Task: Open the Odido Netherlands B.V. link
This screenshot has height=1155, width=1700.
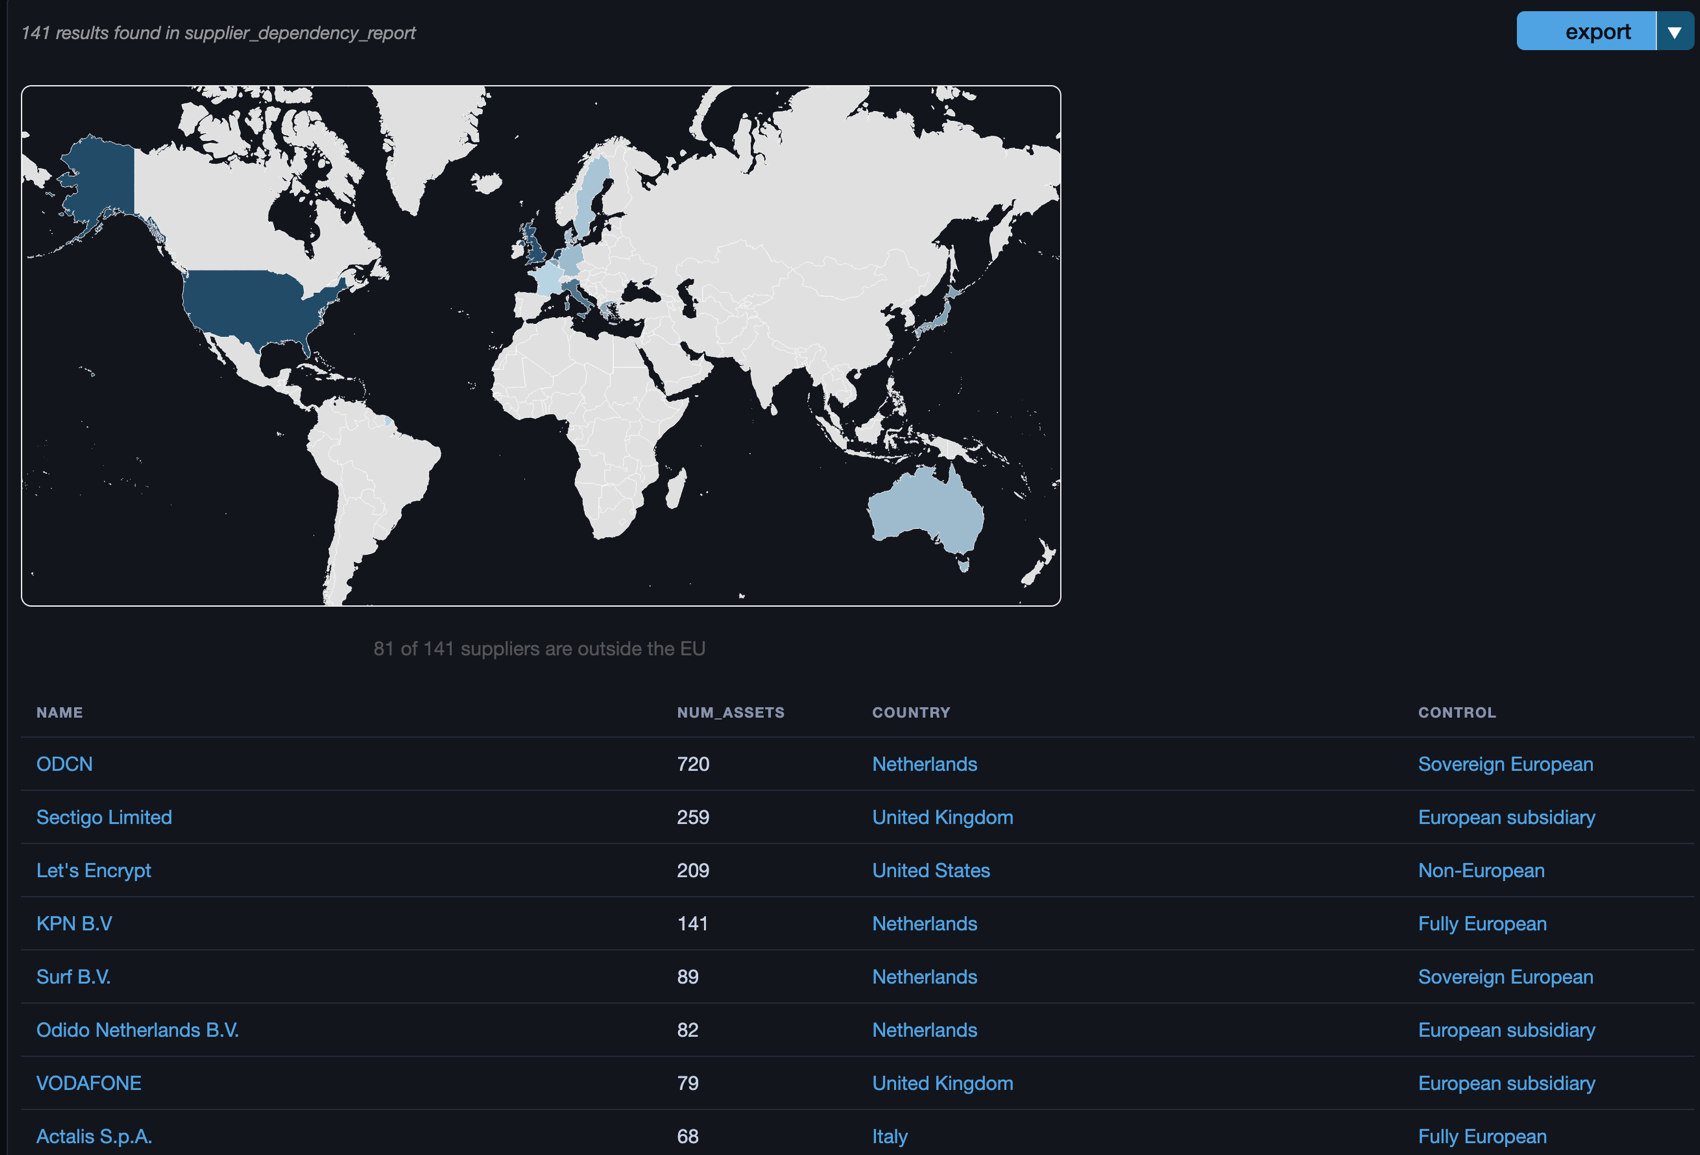Action: (x=137, y=1030)
